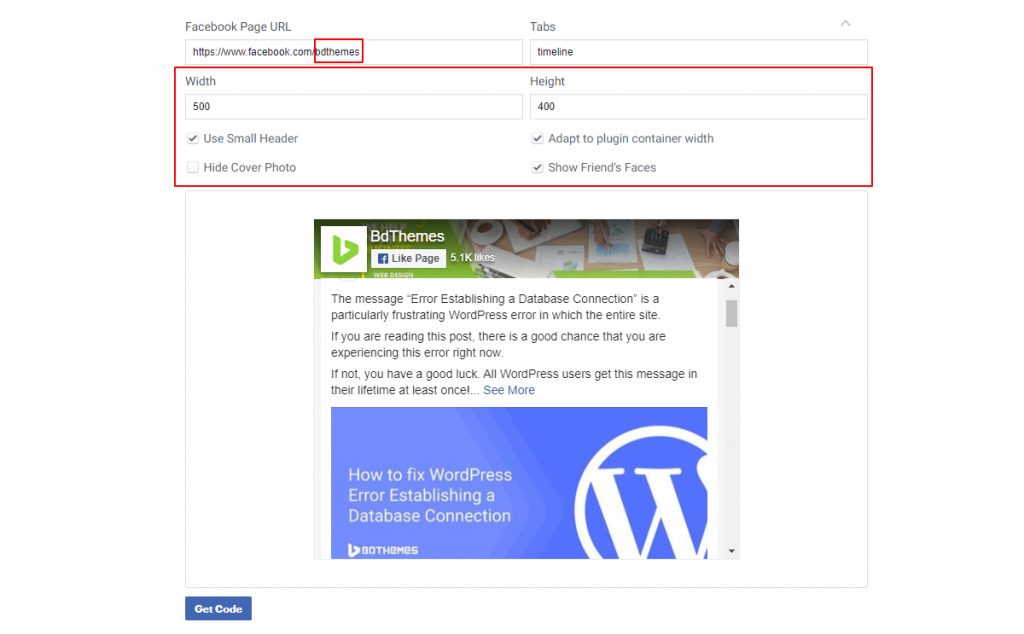This screenshot has height=634, width=1024.
Task: Uncheck the Use Small Header checkbox
Action: pos(193,139)
